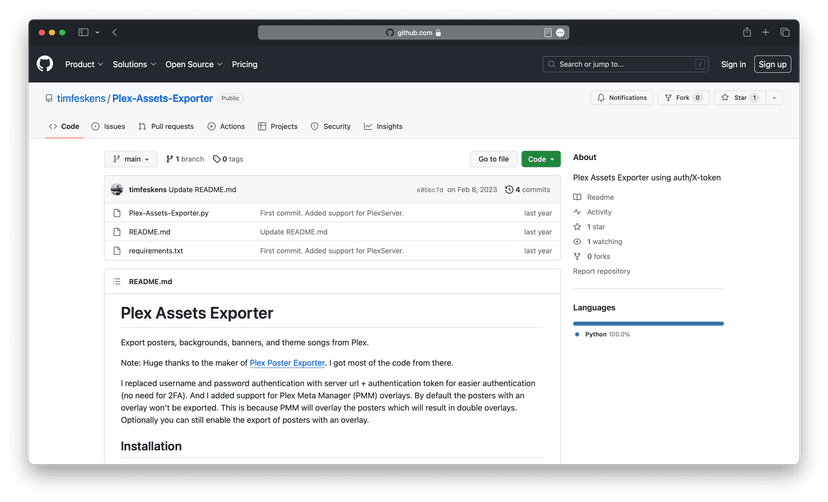This screenshot has width=828, height=502.
Task: Switch to the Pull requests tab
Action: tap(166, 126)
